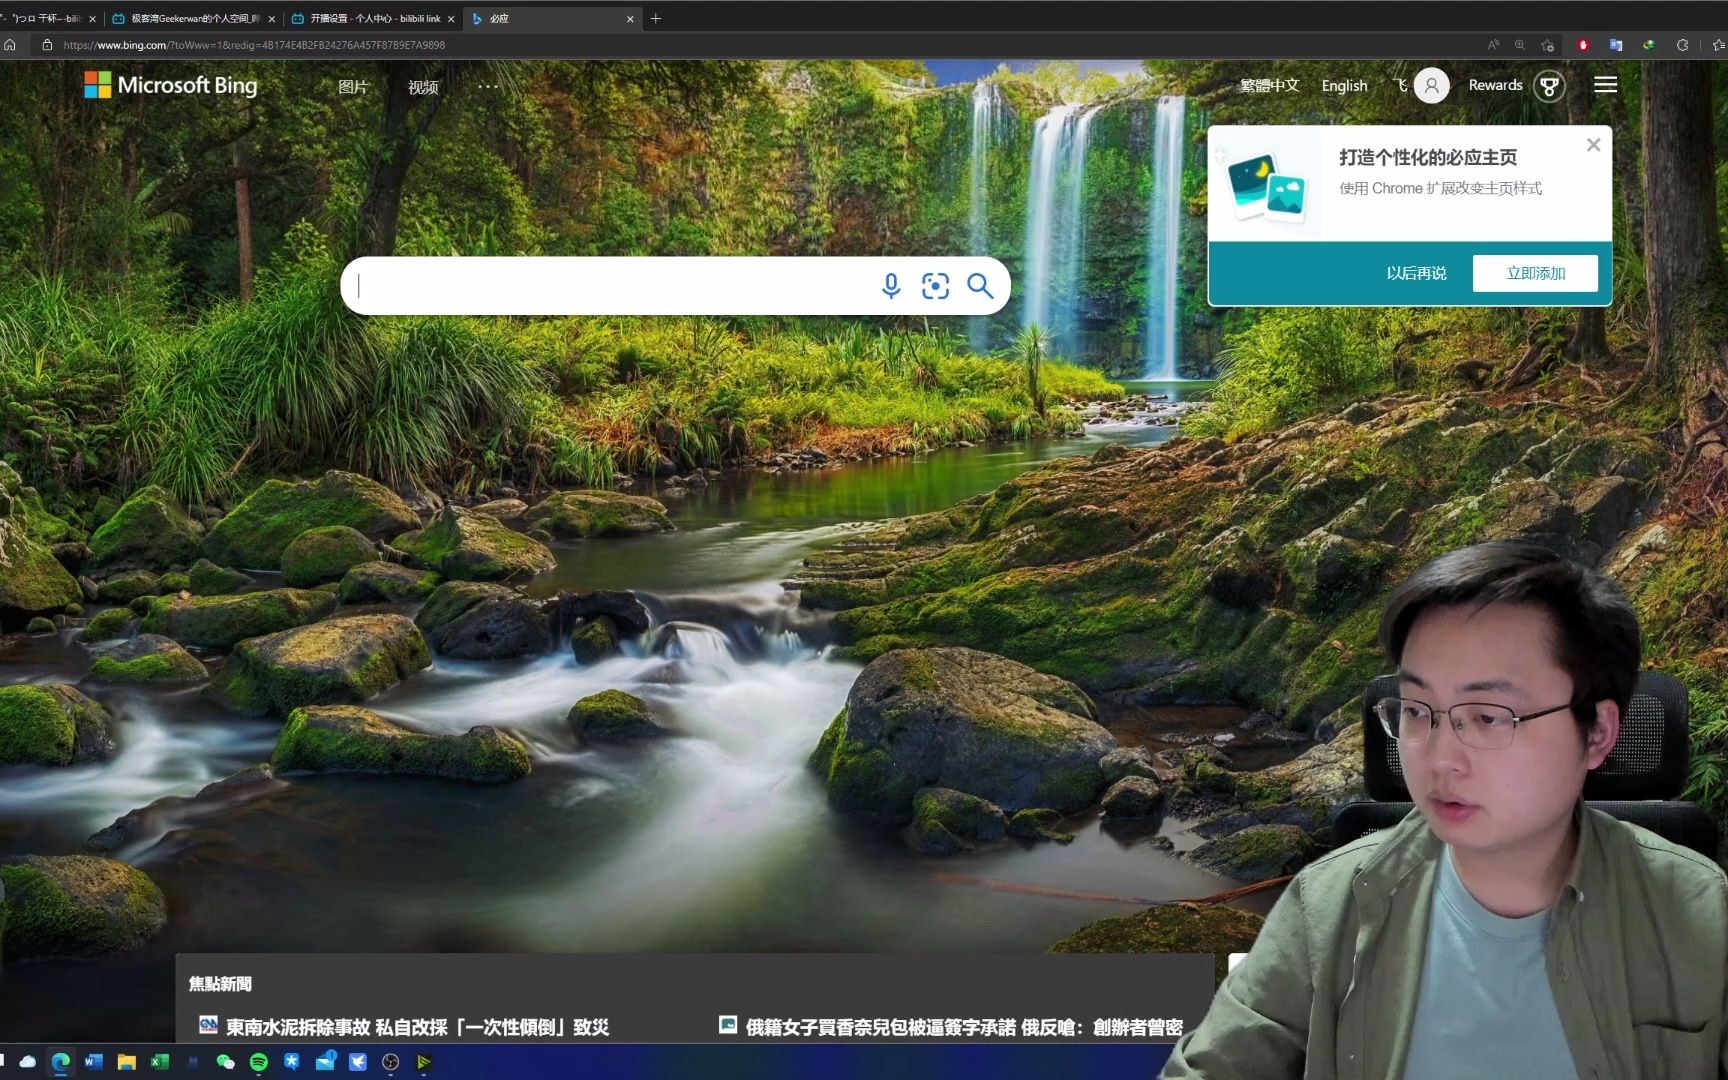Open the Bing hamburger settings menu
1728x1080 pixels.
1605,85
